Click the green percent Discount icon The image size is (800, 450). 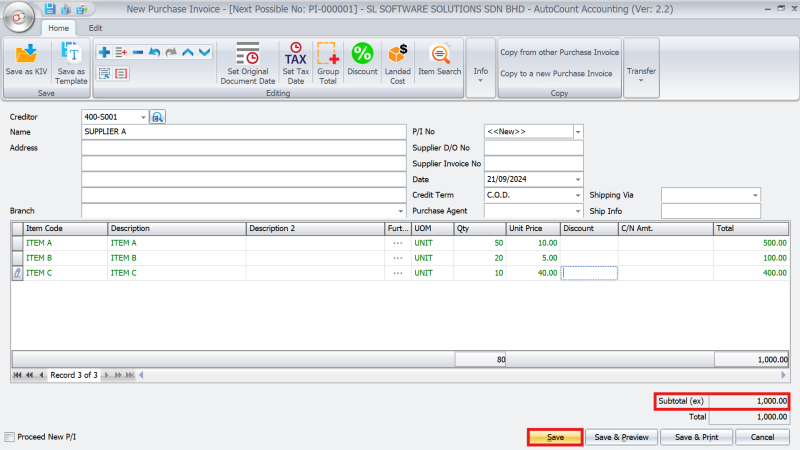(362, 53)
